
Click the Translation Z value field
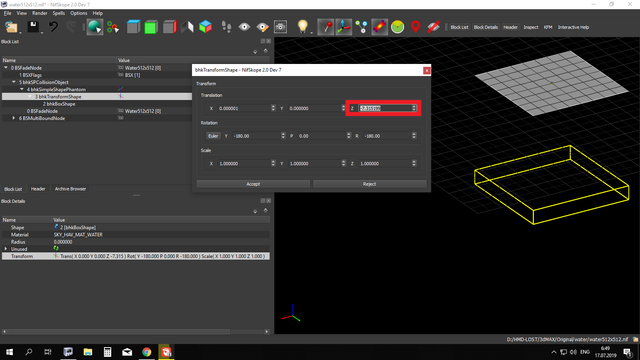tap(385, 108)
